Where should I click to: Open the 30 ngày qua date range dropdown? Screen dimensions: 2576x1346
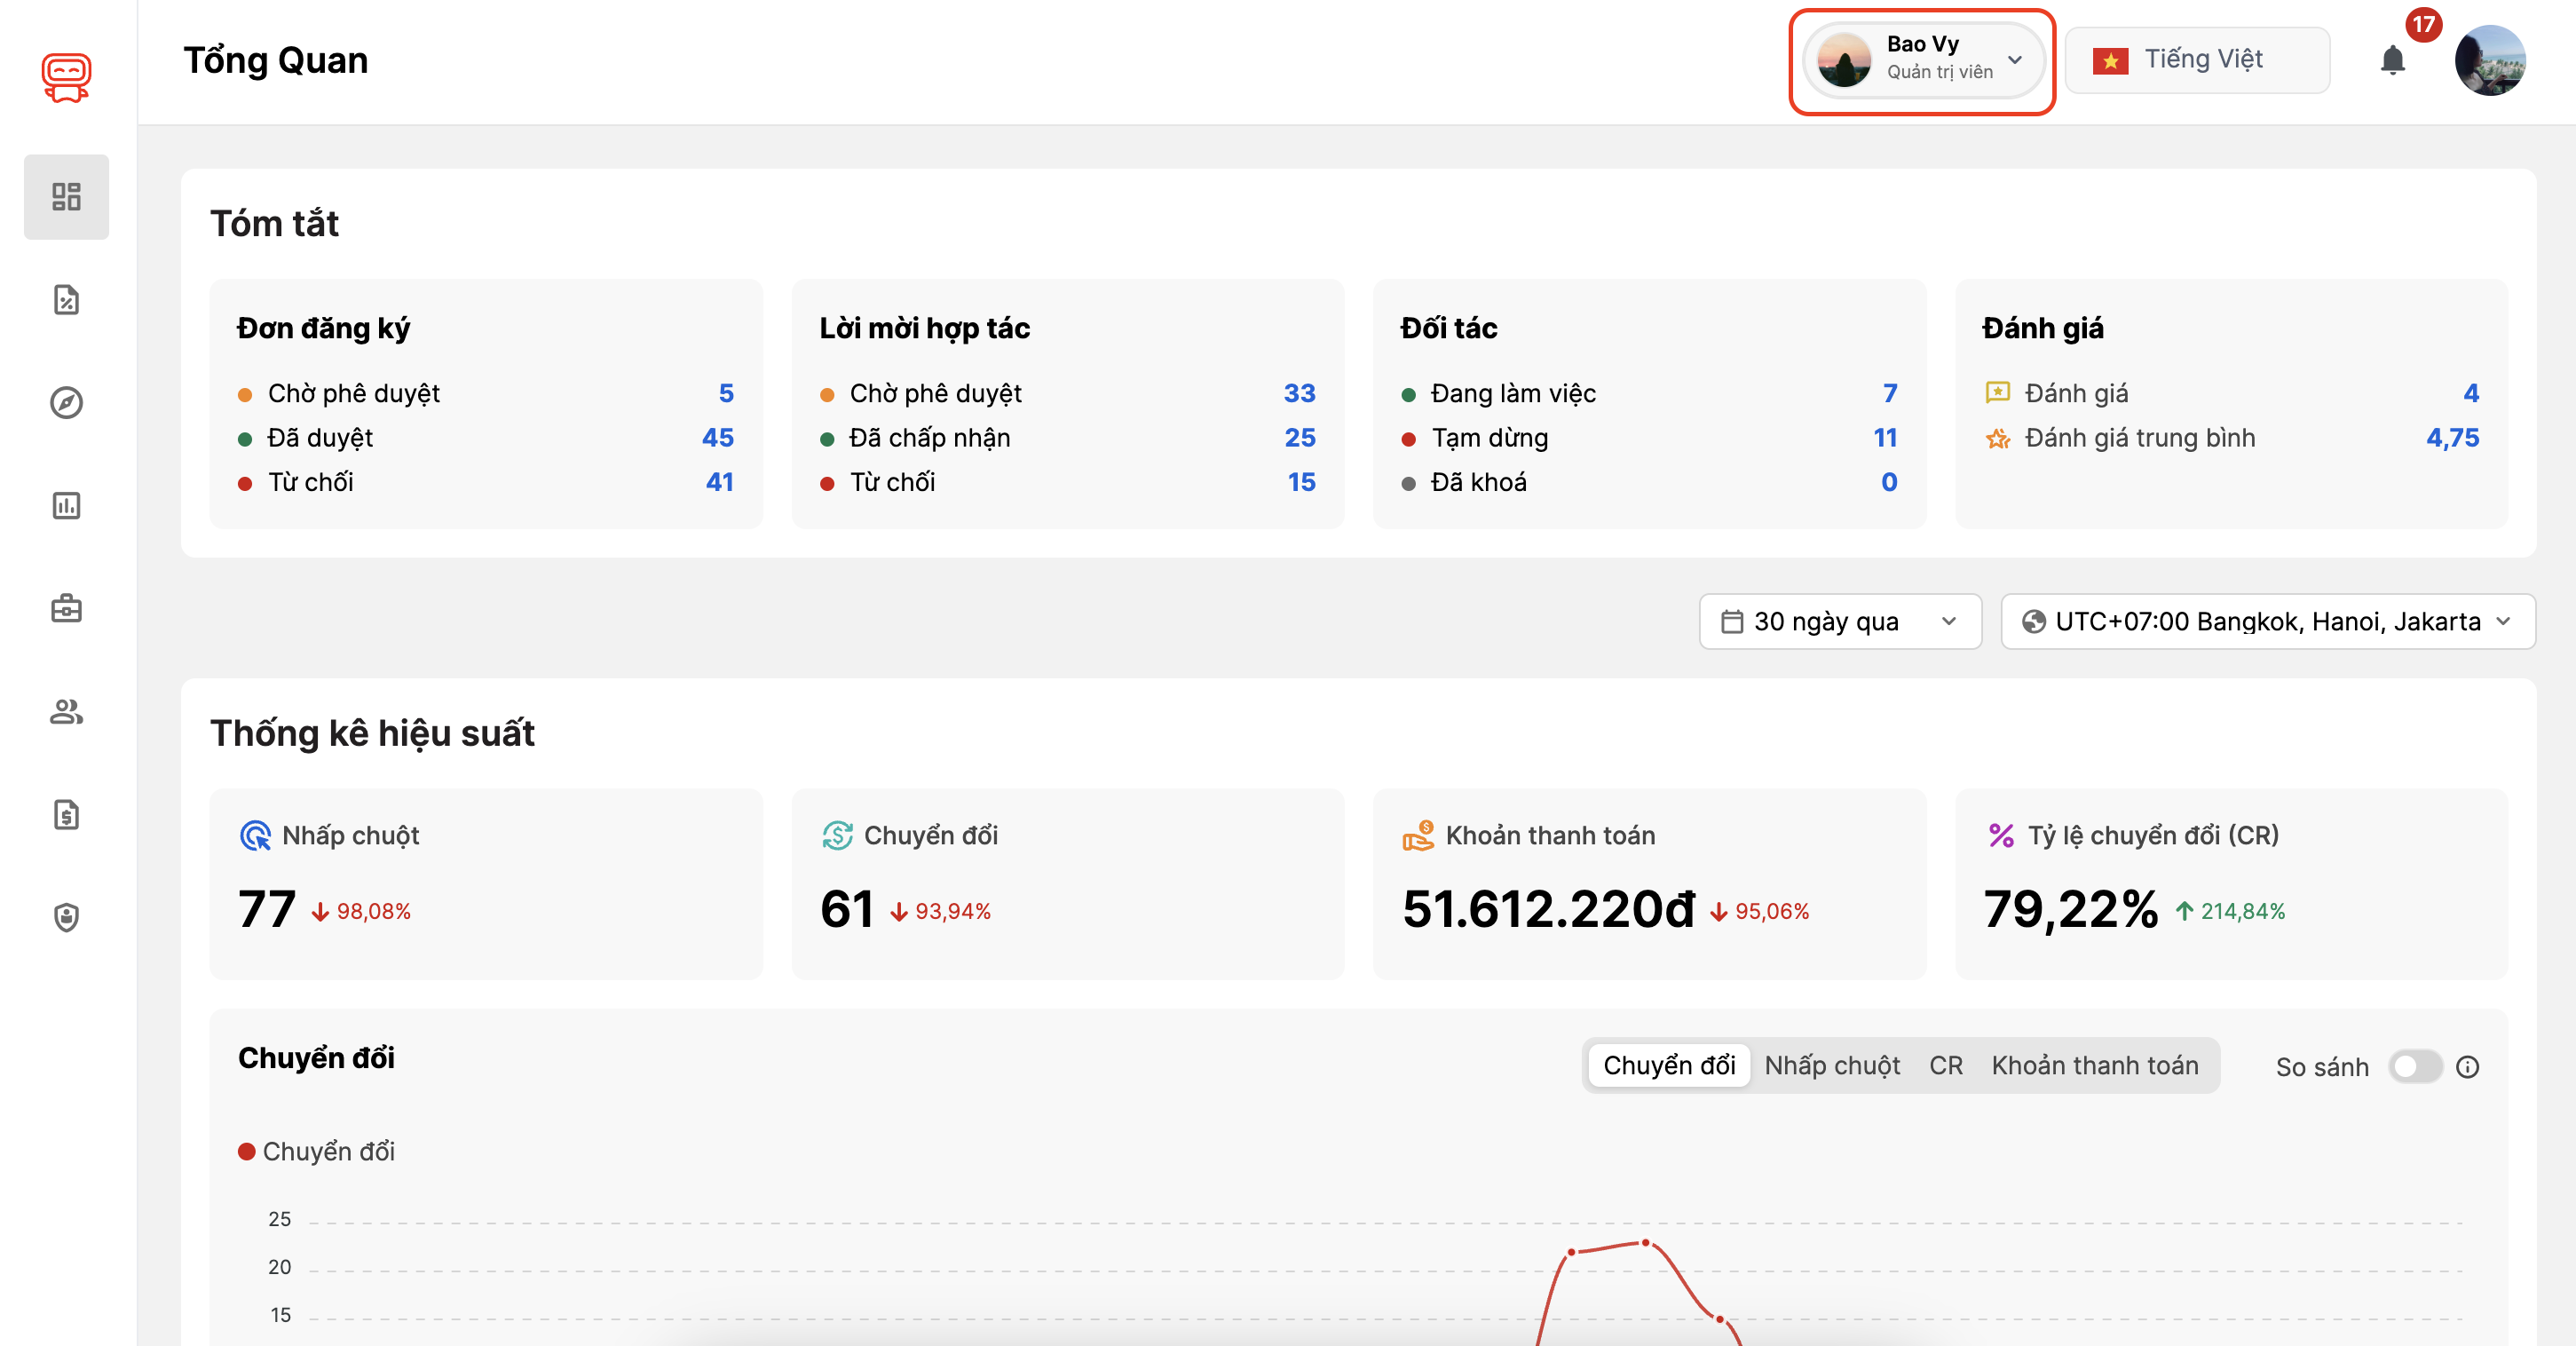click(1839, 621)
